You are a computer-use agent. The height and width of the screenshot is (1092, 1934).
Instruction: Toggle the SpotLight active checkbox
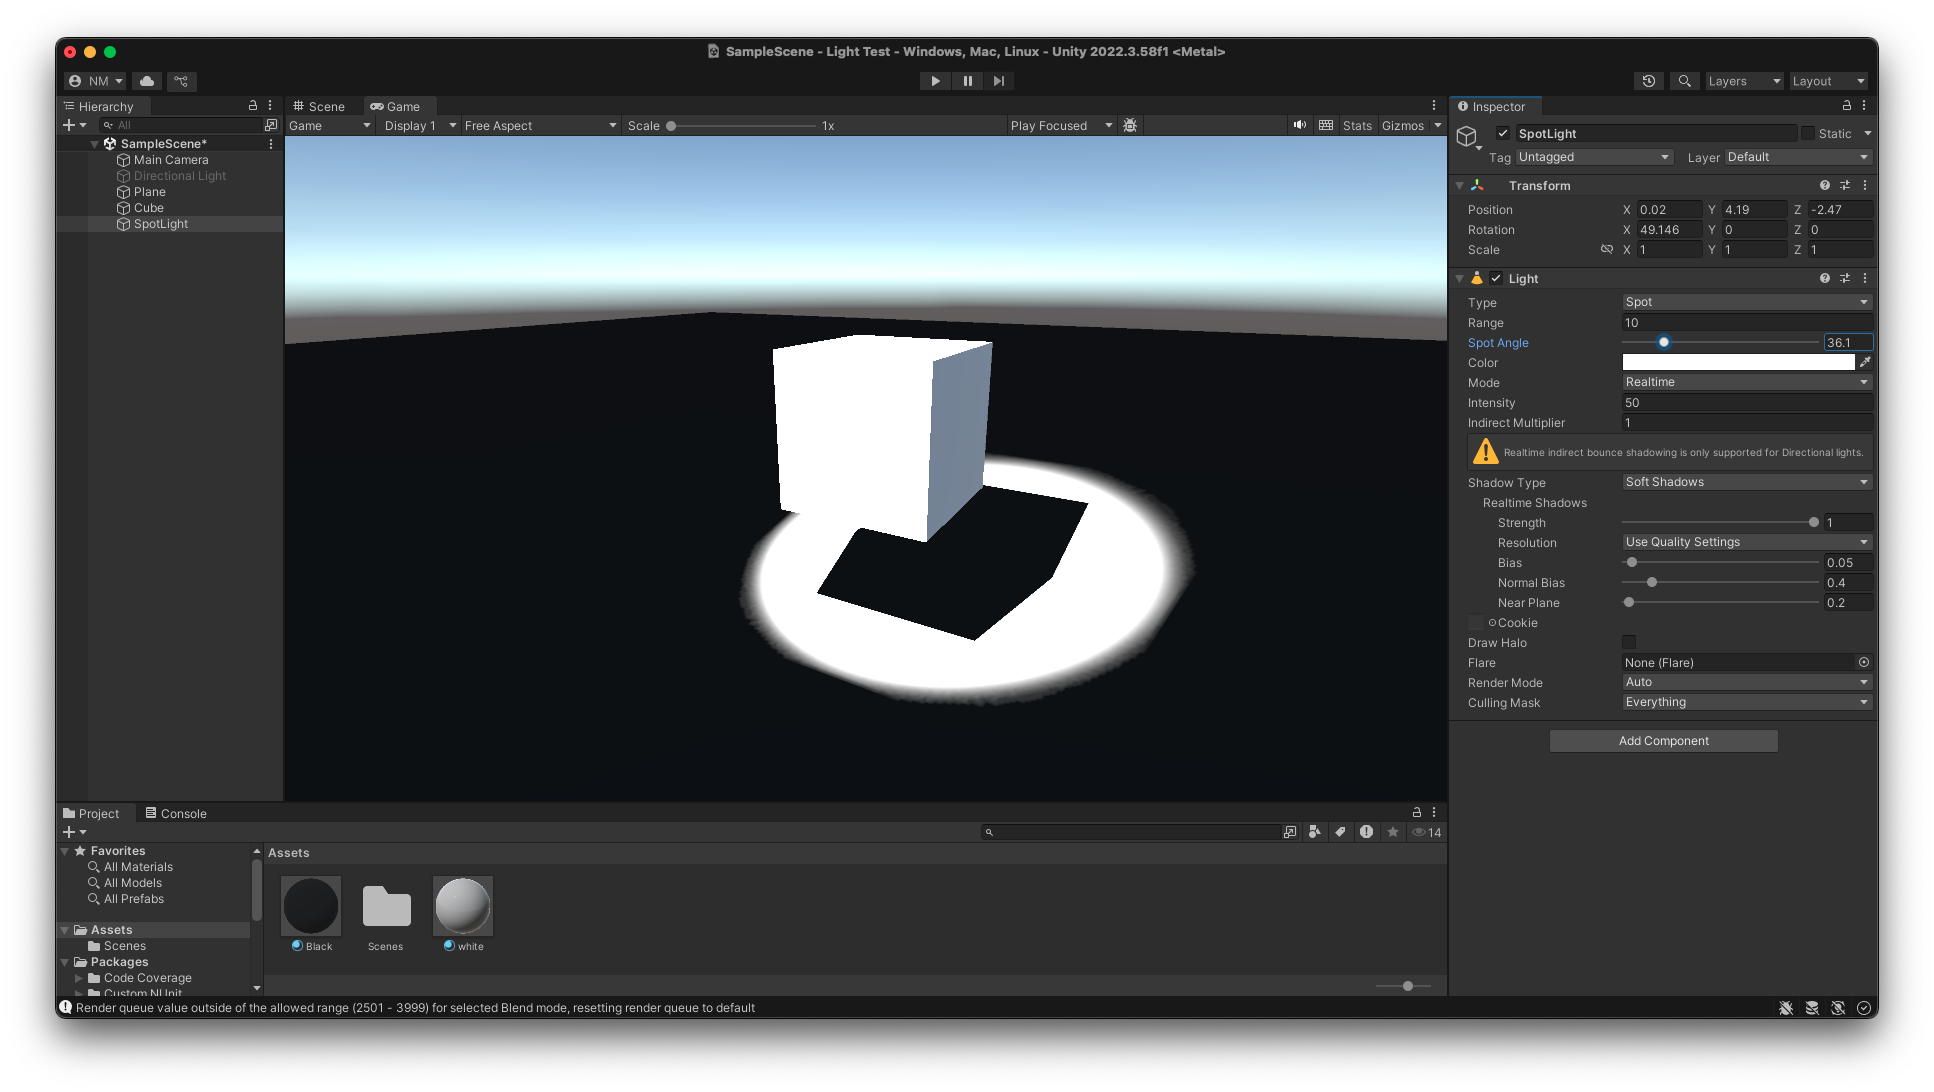click(1502, 133)
